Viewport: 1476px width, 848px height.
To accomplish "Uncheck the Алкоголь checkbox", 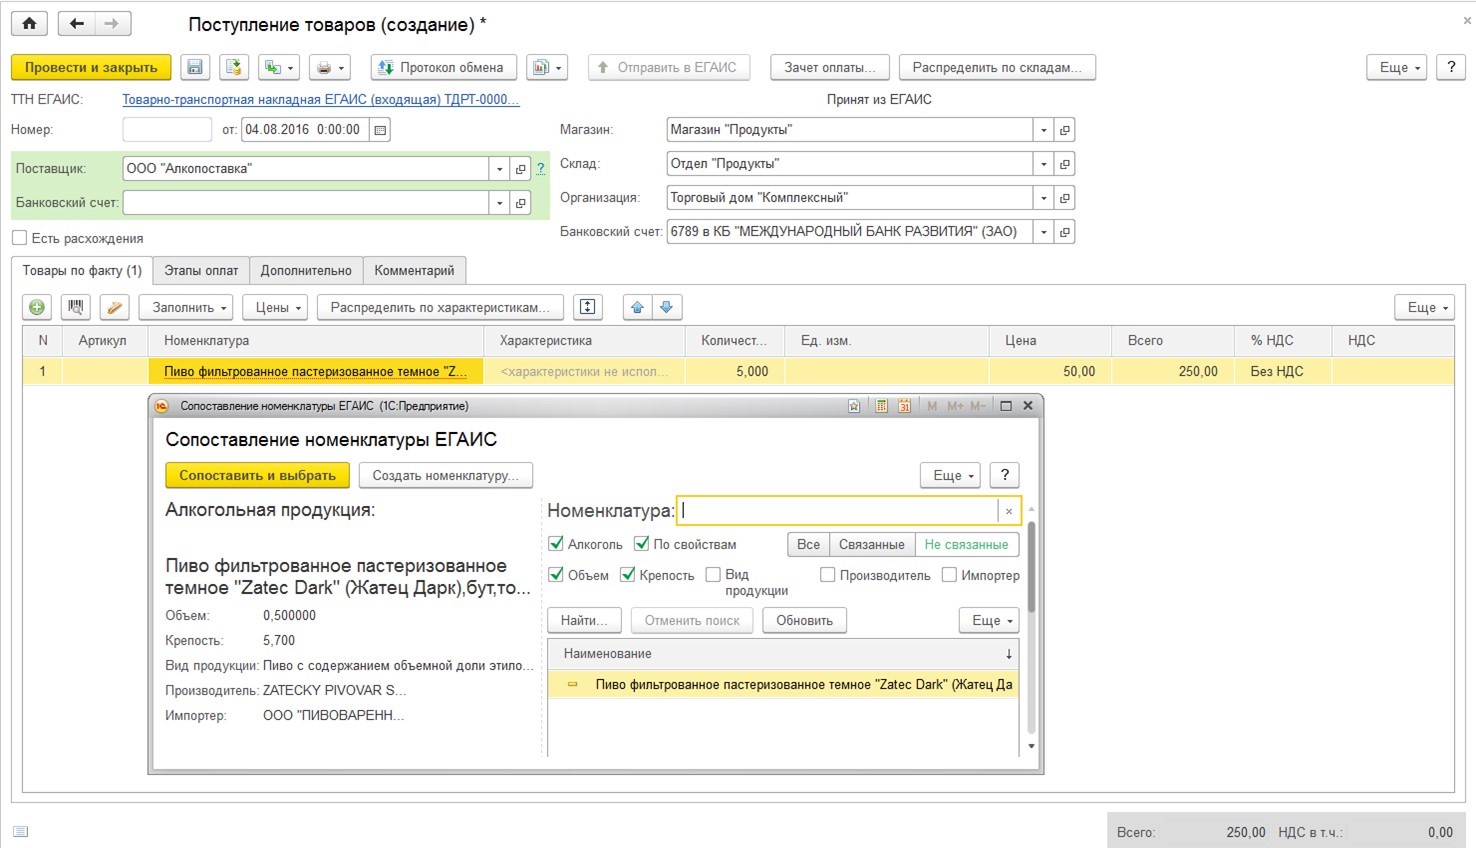I will click(x=556, y=544).
